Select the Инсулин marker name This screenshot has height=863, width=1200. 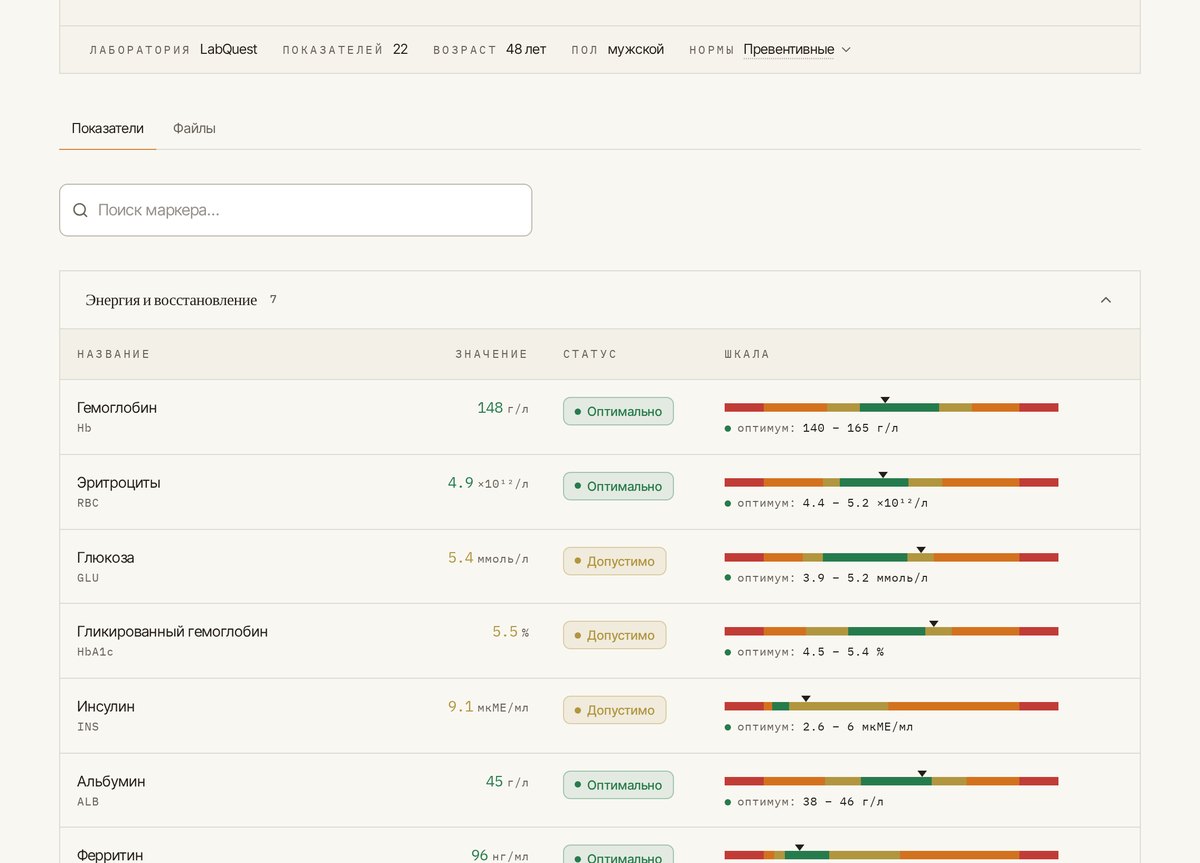106,706
